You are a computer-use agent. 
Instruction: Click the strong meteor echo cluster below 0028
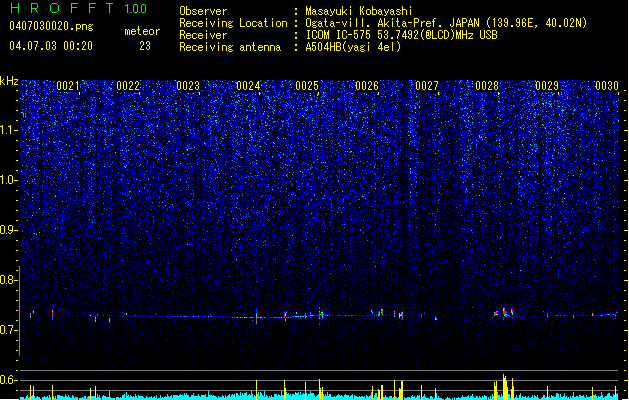[504, 313]
